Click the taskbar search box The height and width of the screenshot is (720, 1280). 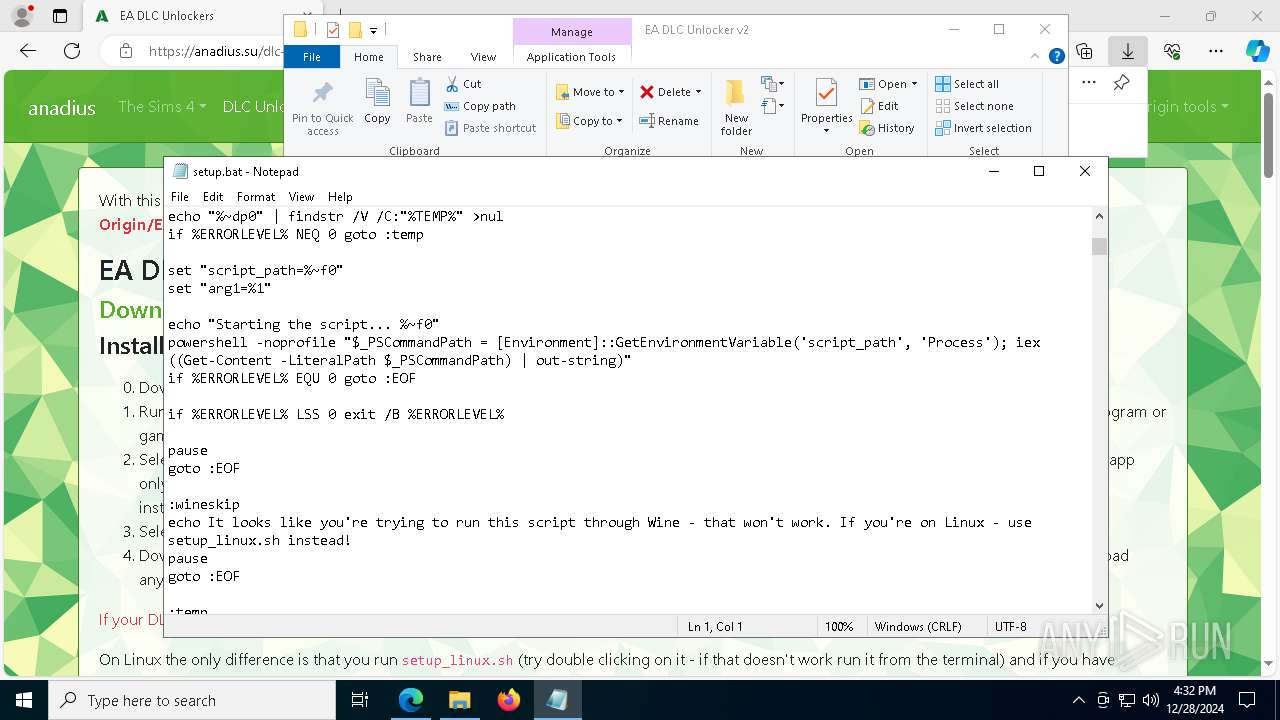click(192, 700)
